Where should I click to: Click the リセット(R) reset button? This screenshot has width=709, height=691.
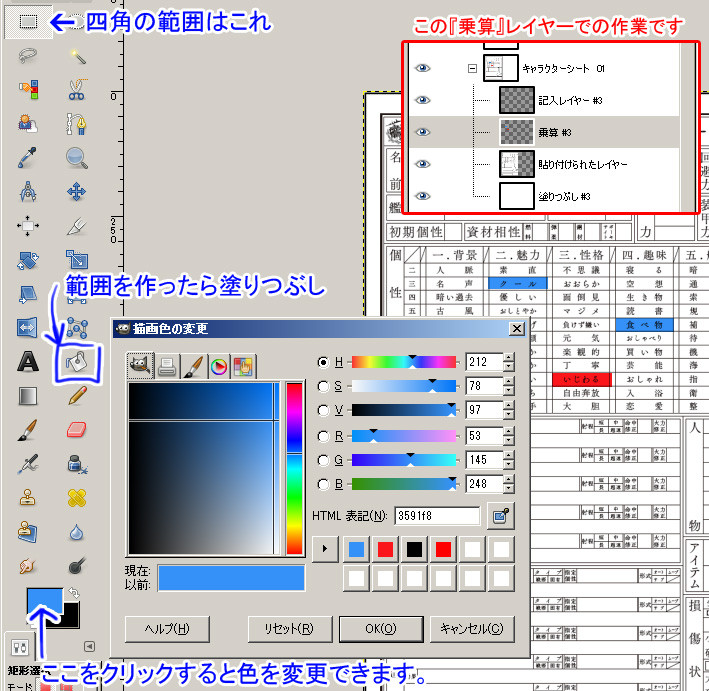289,629
